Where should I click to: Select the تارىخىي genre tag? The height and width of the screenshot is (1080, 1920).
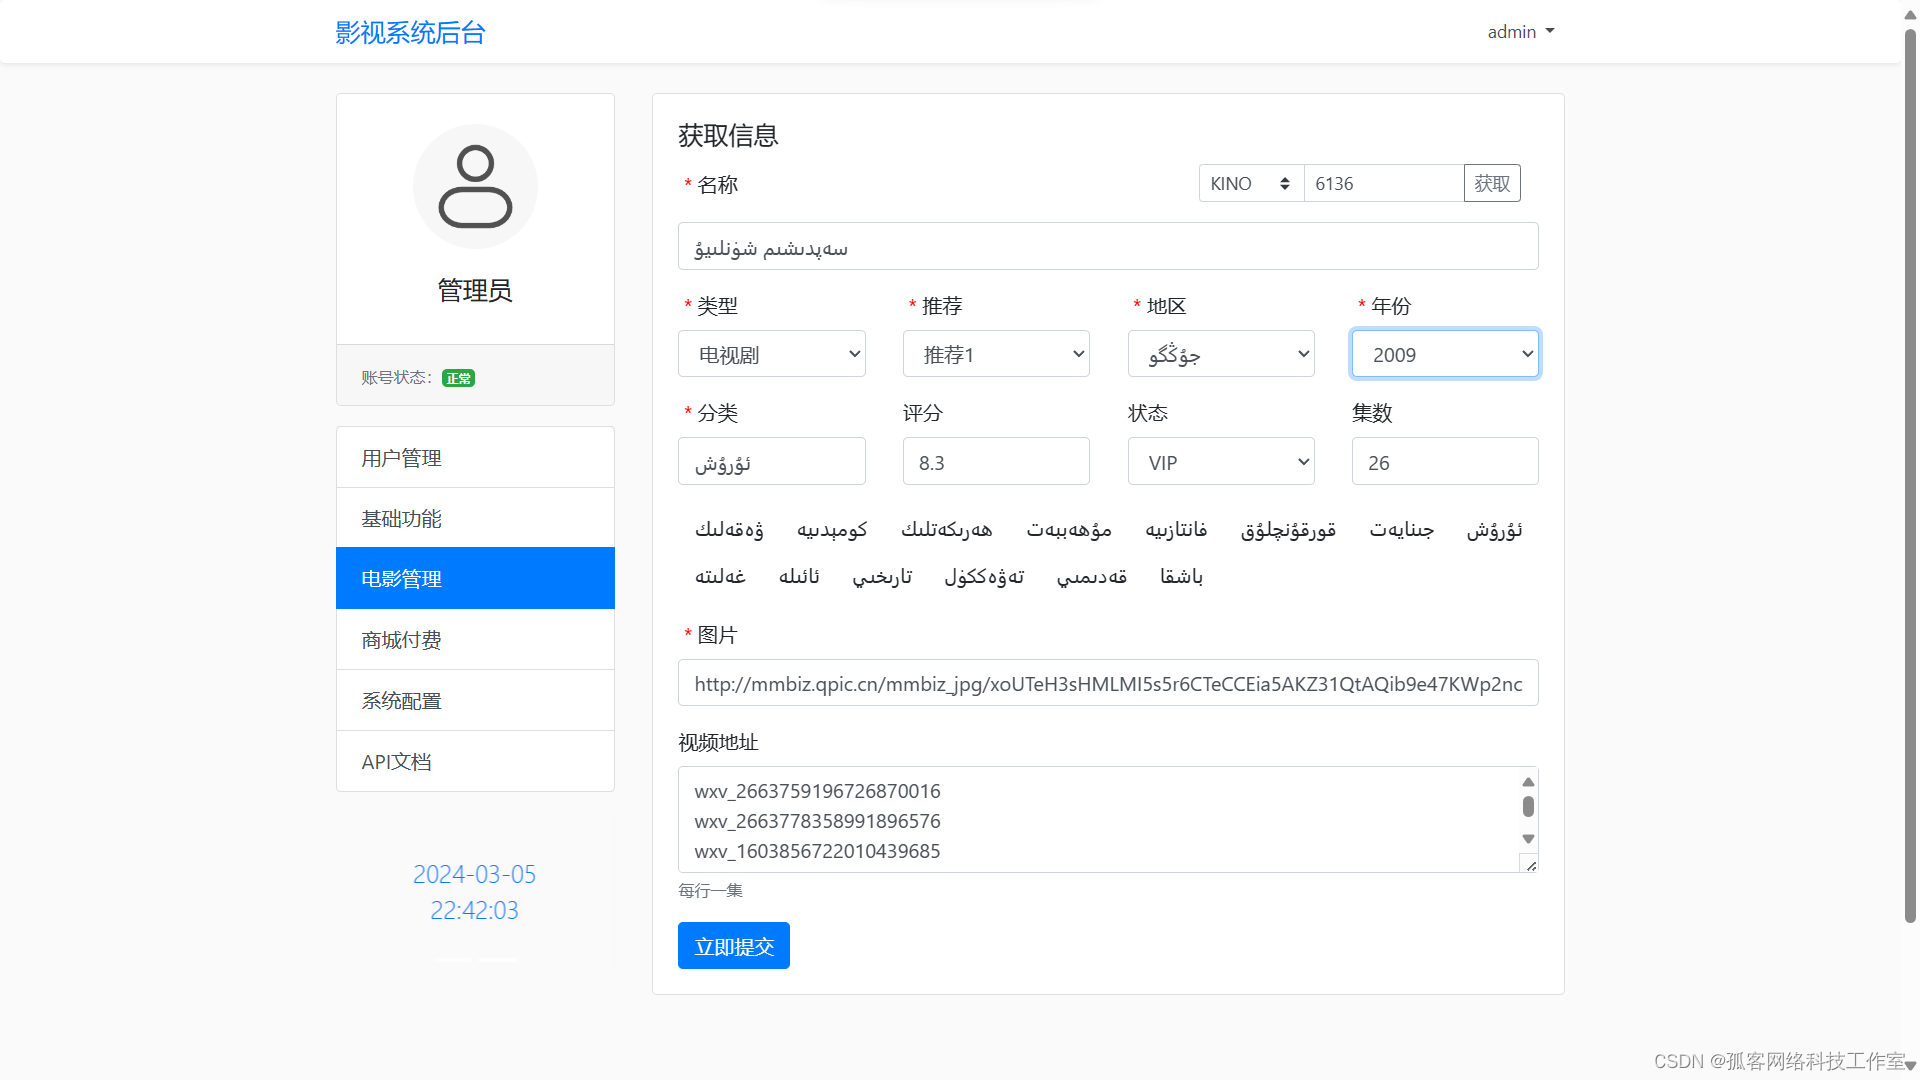click(x=882, y=577)
